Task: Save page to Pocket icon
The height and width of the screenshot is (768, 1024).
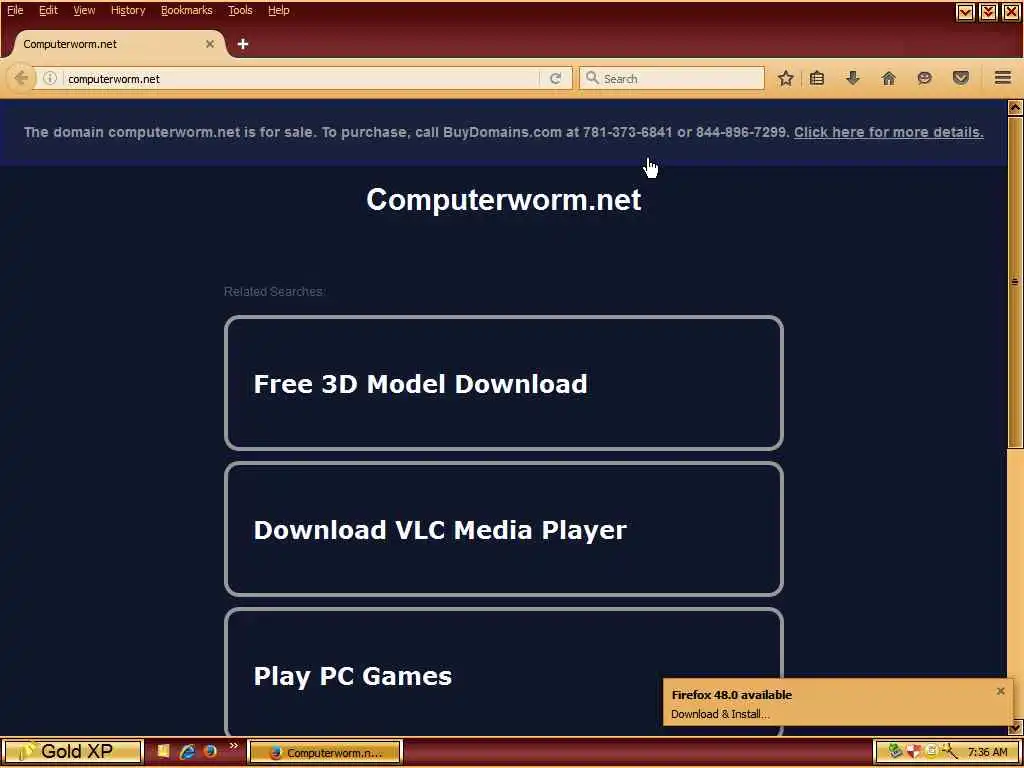Action: (x=961, y=78)
